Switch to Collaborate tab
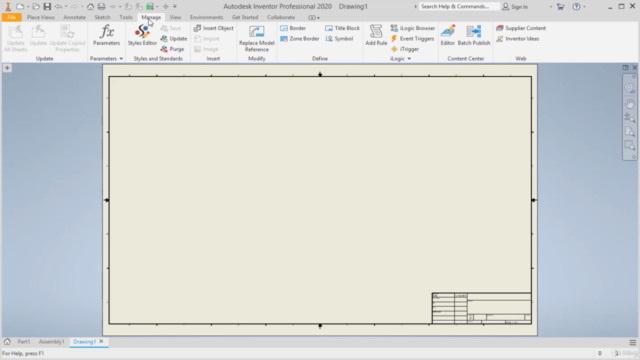 pos(281,18)
